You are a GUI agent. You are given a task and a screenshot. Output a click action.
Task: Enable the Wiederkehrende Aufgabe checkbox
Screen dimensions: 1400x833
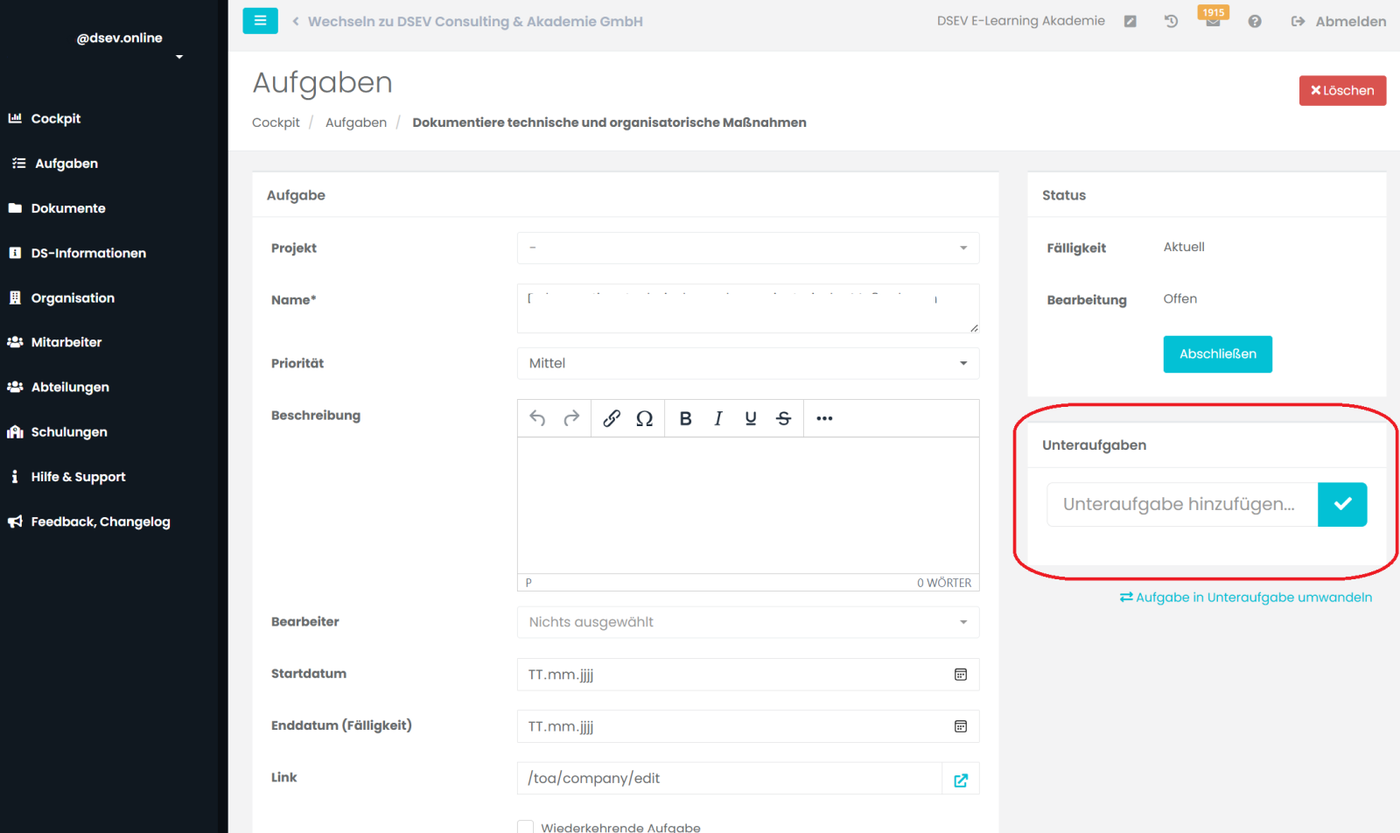pyautogui.click(x=526, y=827)
